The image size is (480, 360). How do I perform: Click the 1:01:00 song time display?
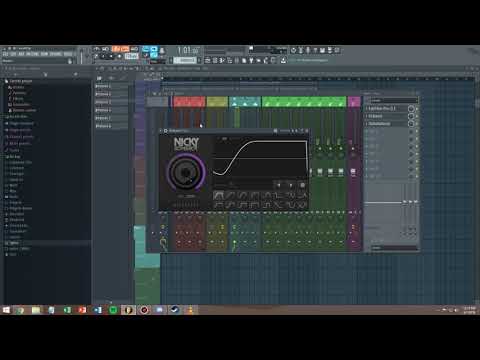(188, 51)
